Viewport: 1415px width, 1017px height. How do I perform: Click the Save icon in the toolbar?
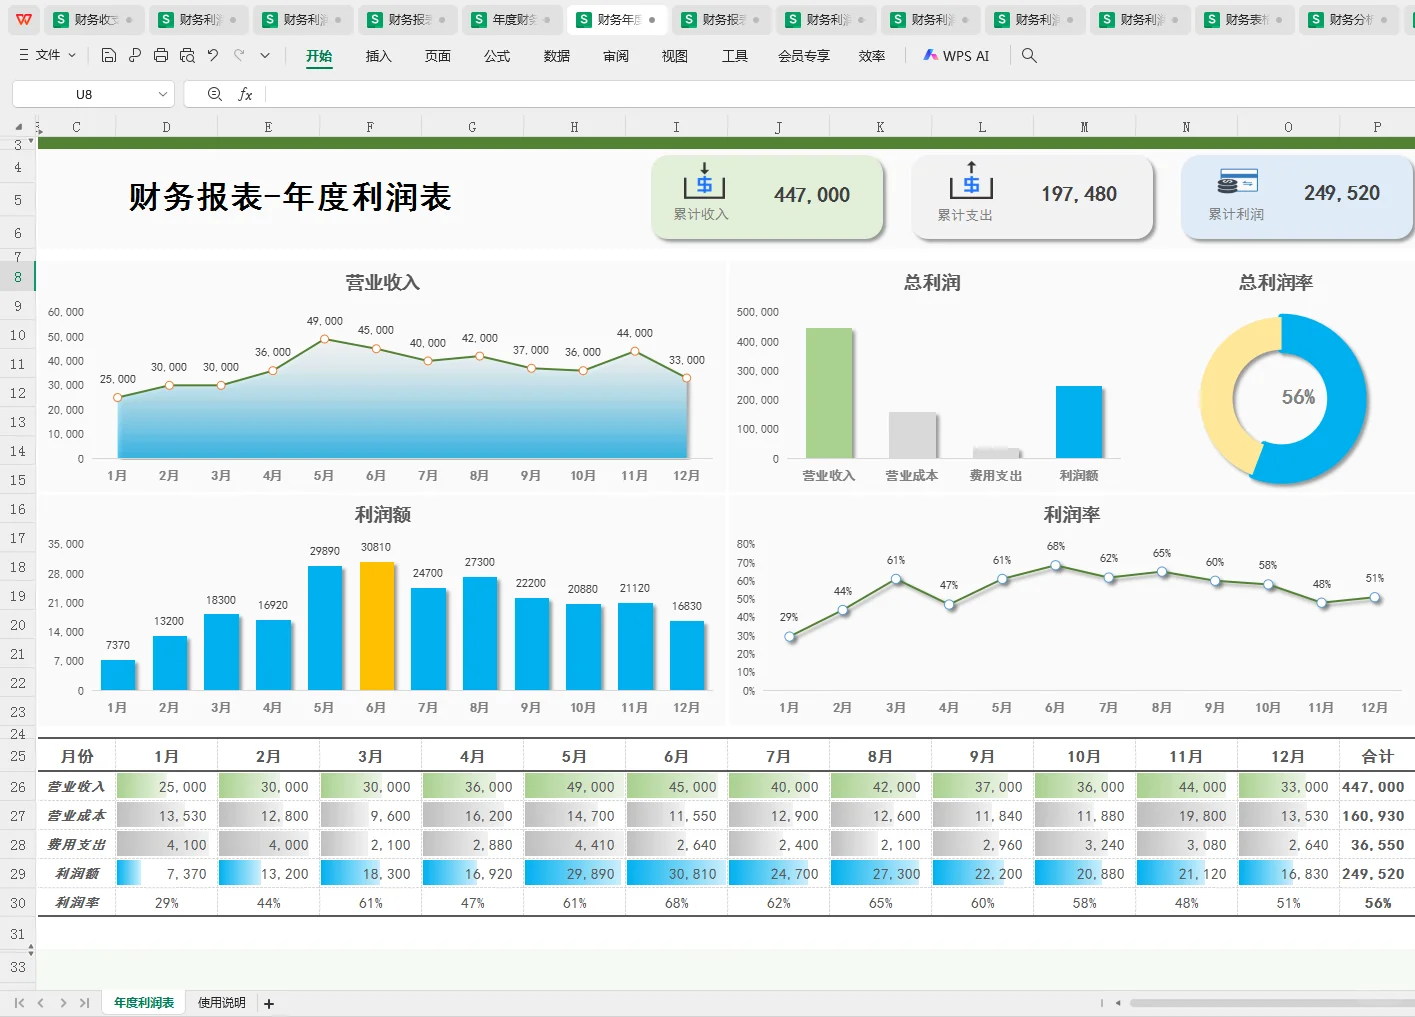[x=108, y=56]
